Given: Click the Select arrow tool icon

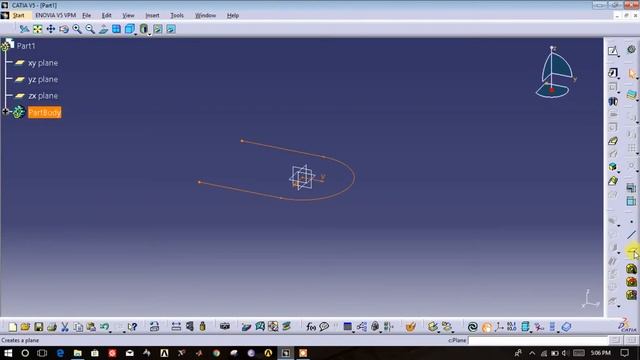Looking at the screenshot, I should pos(632,74).
